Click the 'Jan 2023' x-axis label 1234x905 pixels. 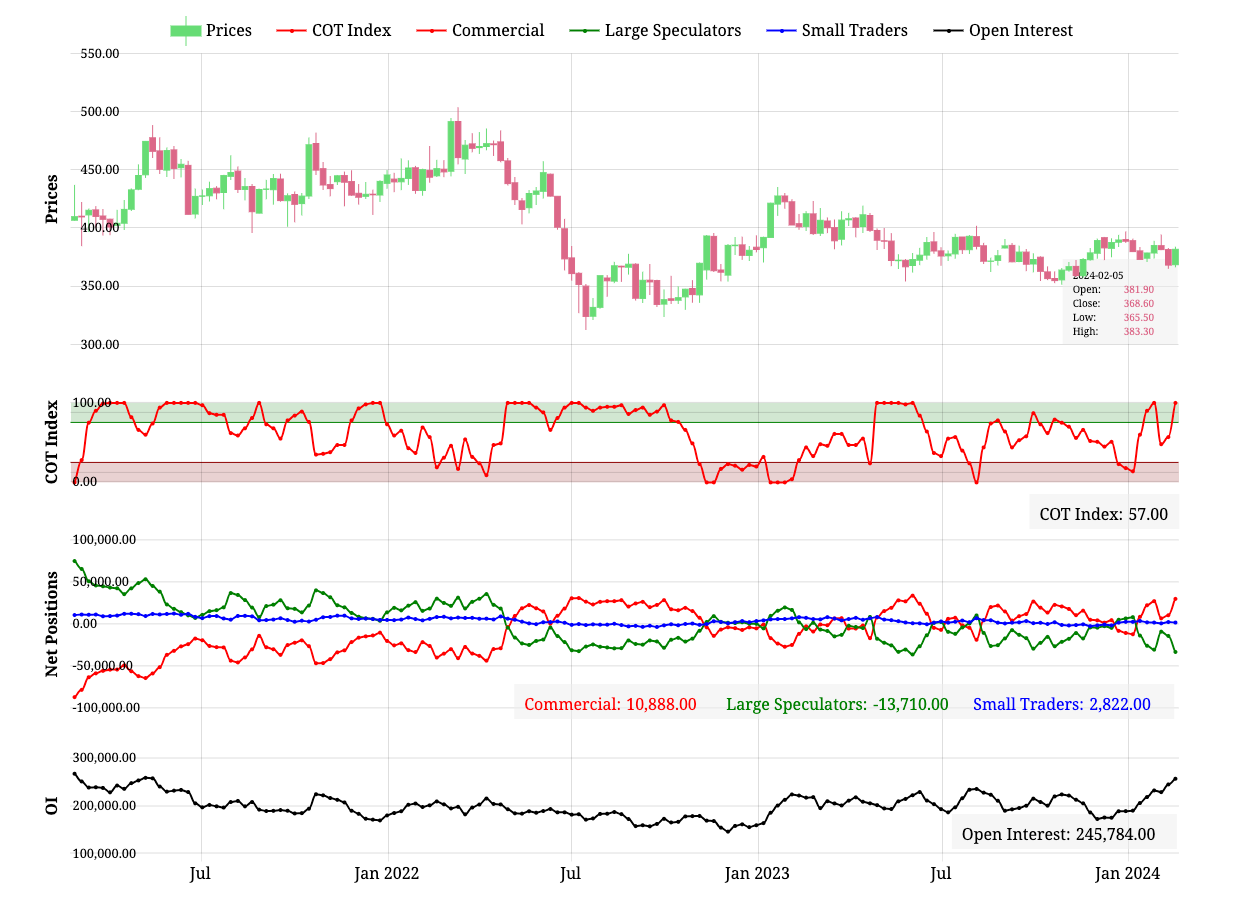coord(757,873)
